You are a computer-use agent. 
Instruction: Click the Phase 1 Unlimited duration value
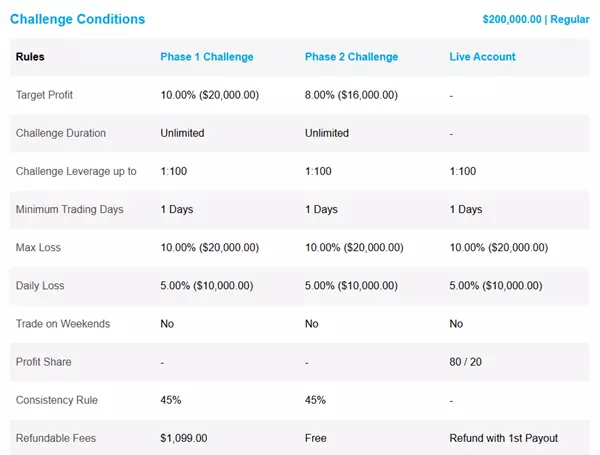[x=182, y=133]
